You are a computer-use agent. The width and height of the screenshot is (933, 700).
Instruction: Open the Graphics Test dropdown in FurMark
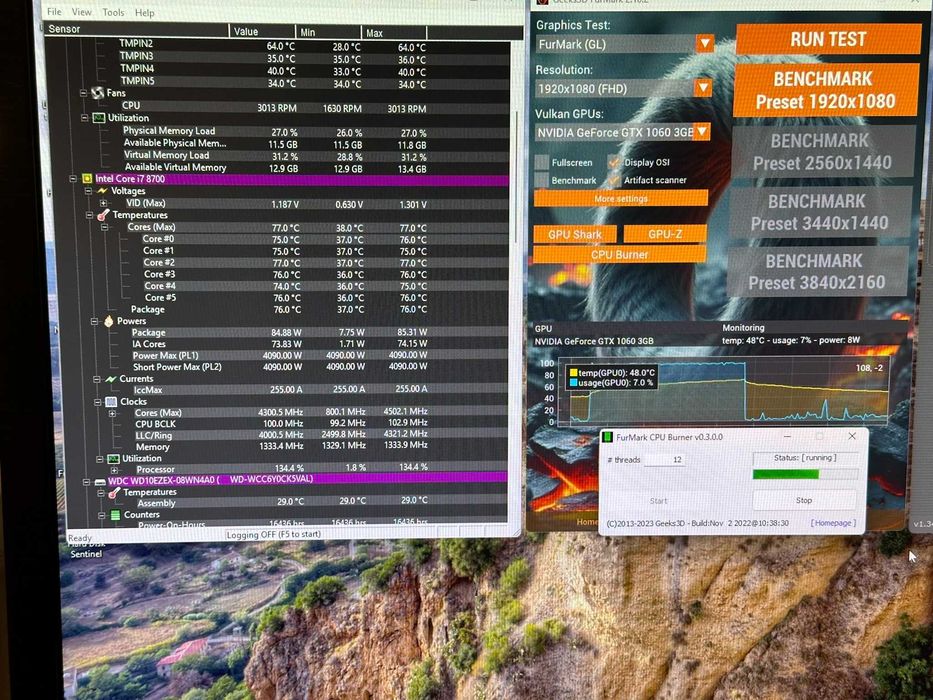[x=705, y=43]
